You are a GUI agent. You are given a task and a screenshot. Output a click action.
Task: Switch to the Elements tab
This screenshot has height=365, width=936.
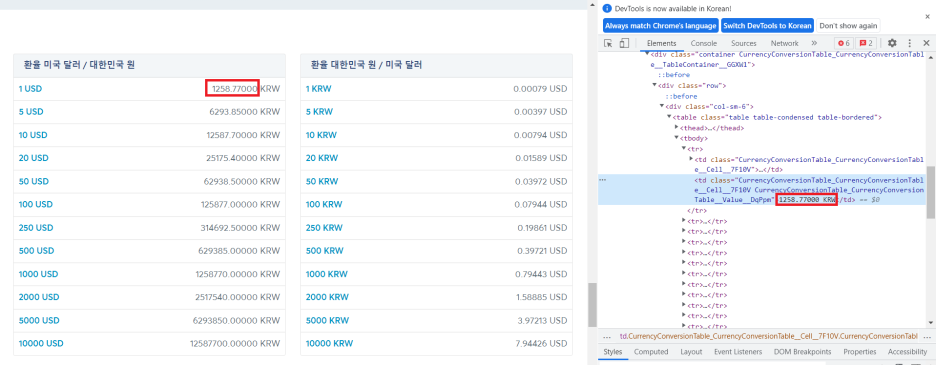pos(661,43)
